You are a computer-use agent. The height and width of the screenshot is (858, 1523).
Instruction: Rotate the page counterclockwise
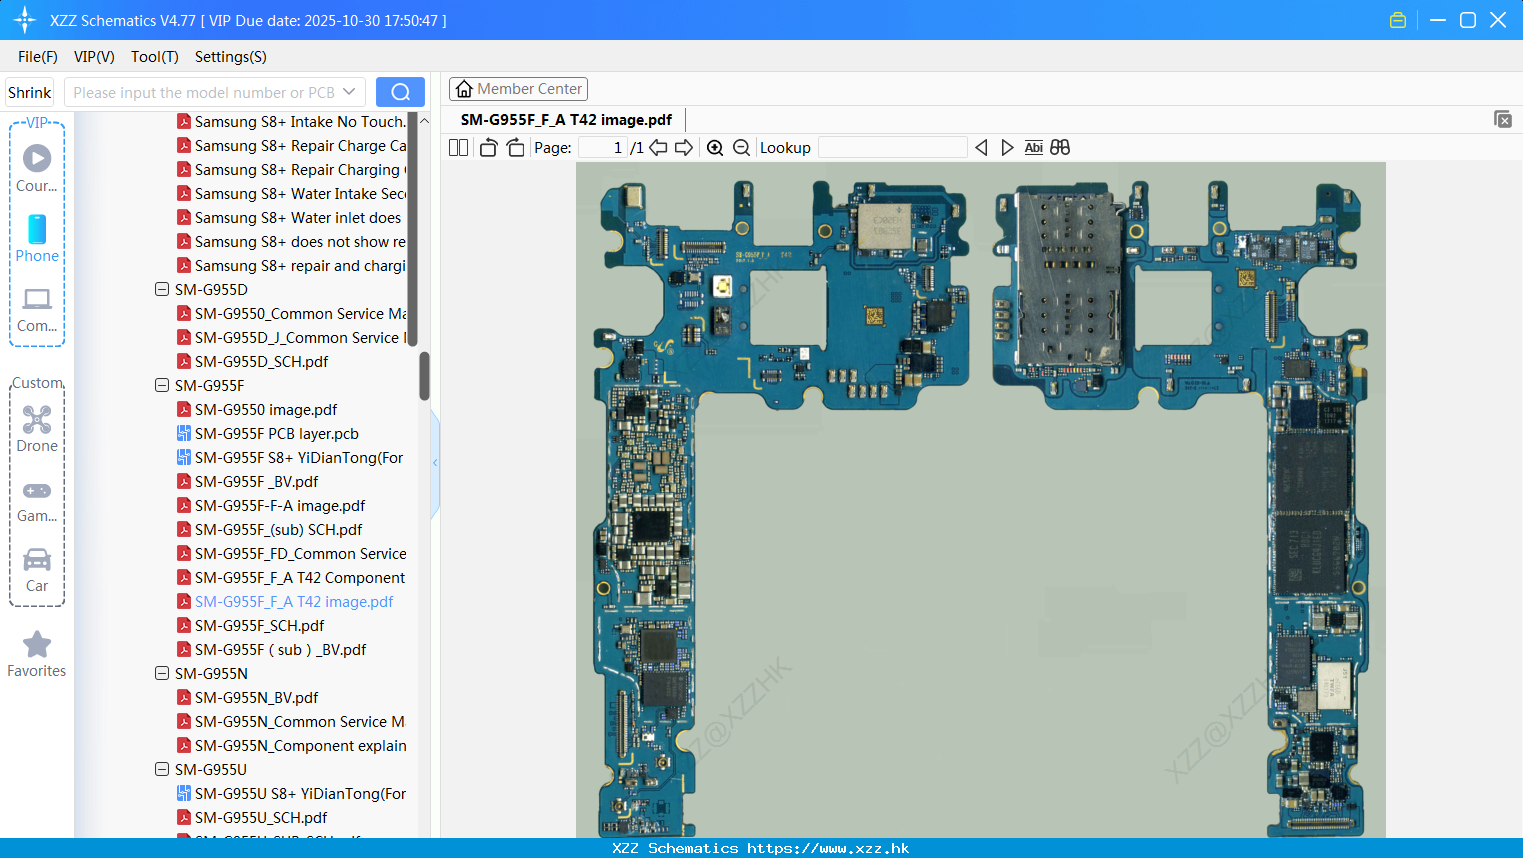(488, 148)
